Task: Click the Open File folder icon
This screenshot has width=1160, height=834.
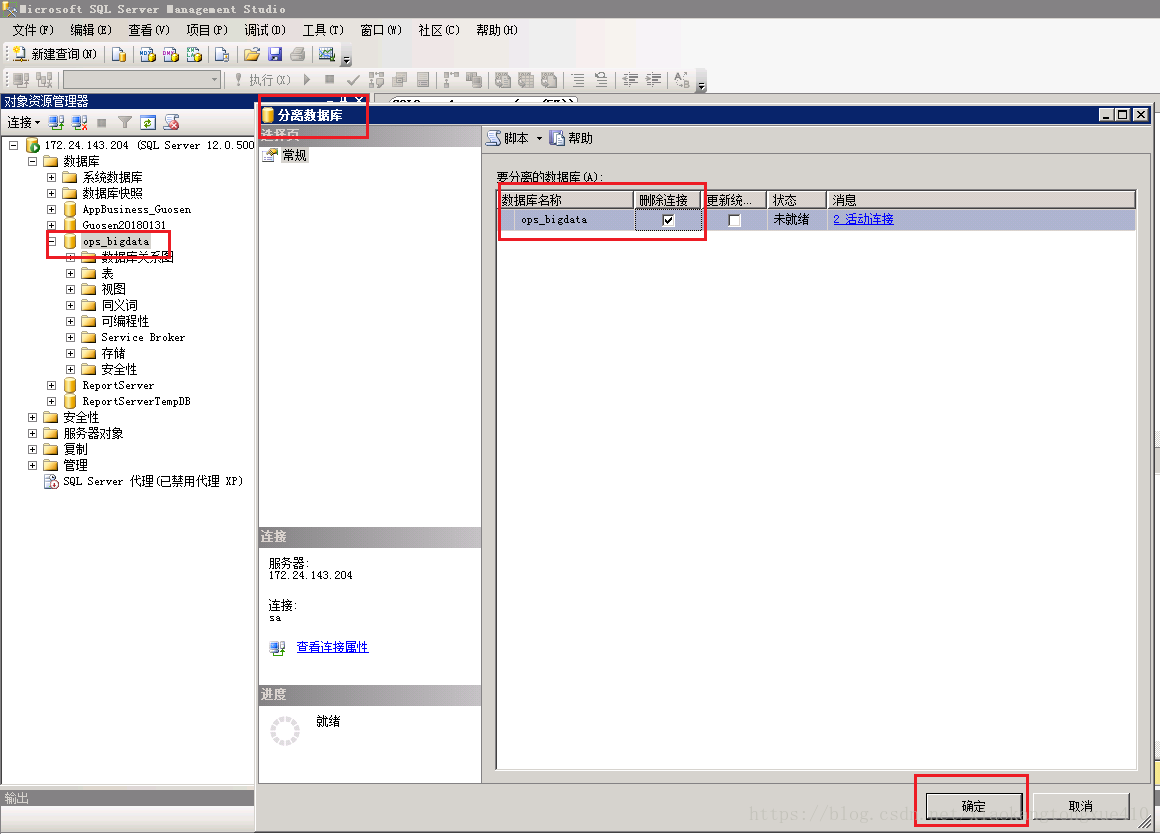Action: [252, 55]
